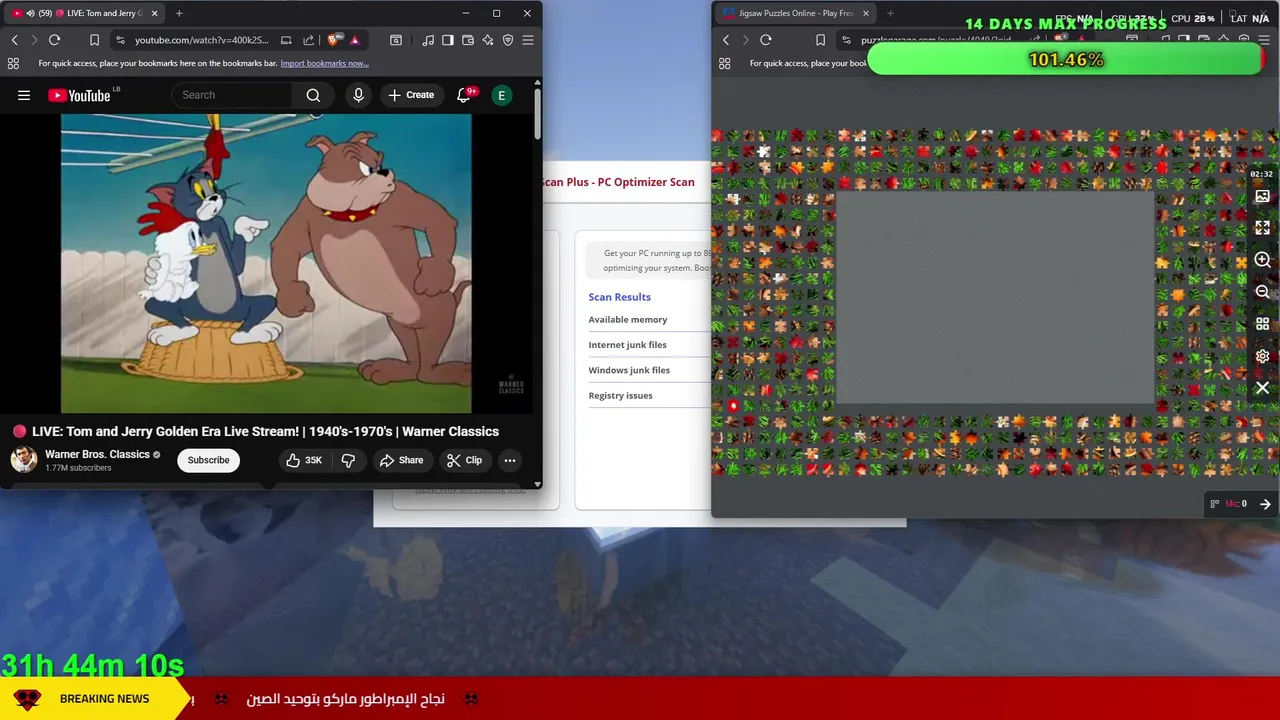Reload the YouTube page

[54, 40]
